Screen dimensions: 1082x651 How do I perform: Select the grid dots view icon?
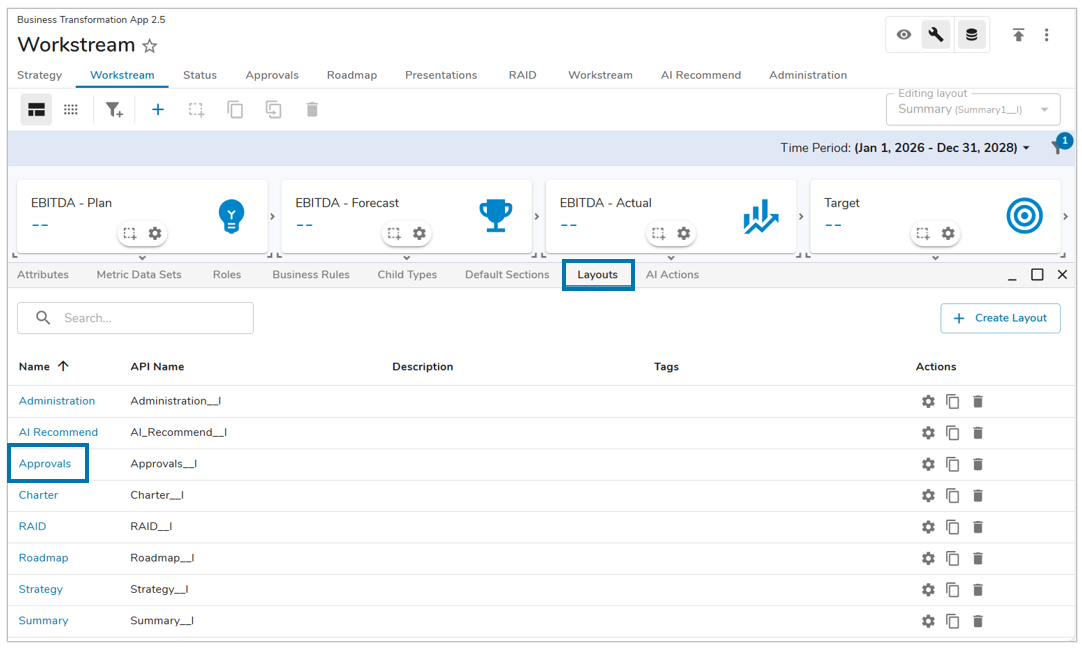coord(71,110)
